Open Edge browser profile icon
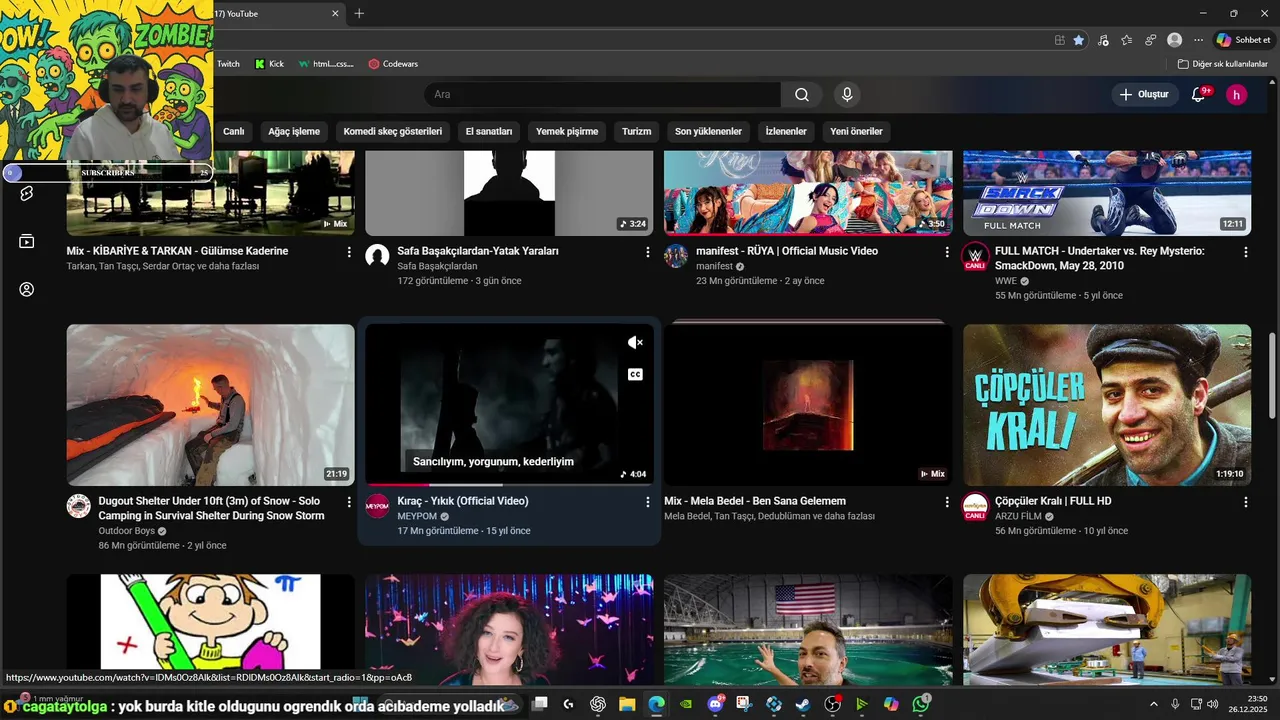Viewport: 1280px width, 720px height. [x=1175, y=40]
